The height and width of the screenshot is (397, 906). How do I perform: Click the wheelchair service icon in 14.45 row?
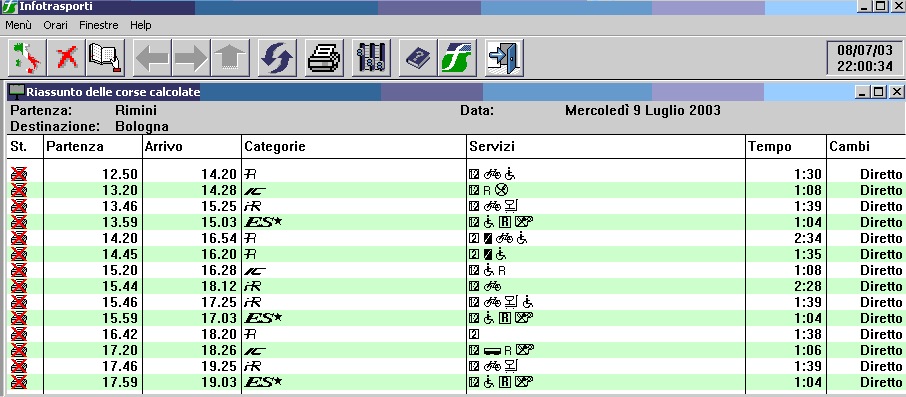tap(500, 254)
